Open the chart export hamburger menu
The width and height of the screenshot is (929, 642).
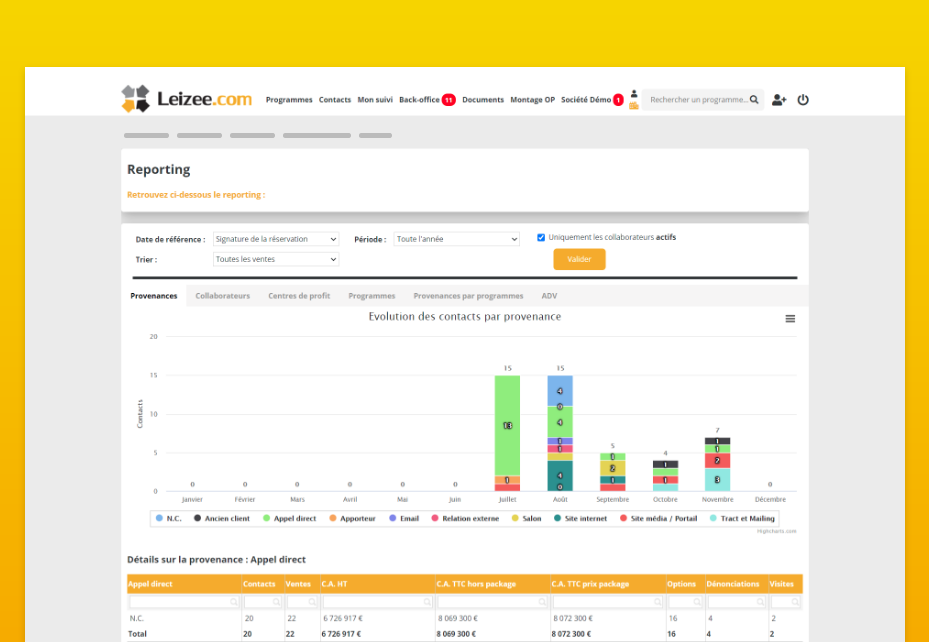click(790, 318)
